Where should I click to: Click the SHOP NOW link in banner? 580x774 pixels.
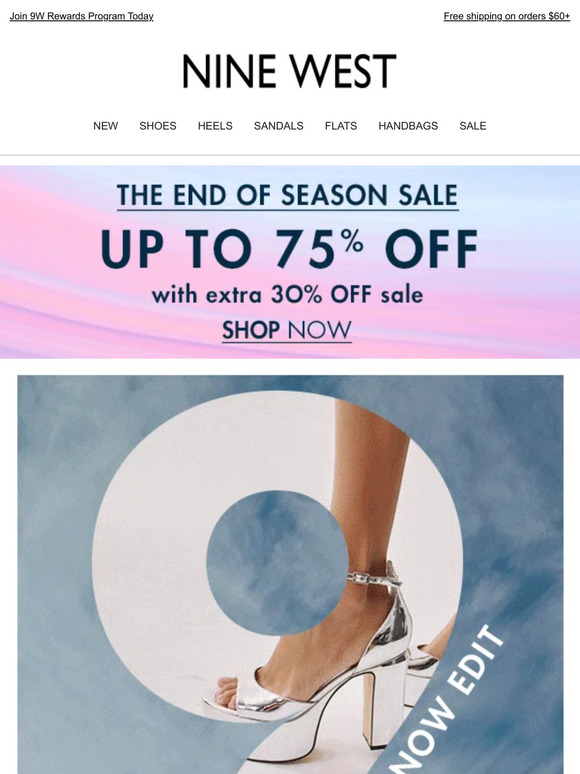[x=287, y=330]
